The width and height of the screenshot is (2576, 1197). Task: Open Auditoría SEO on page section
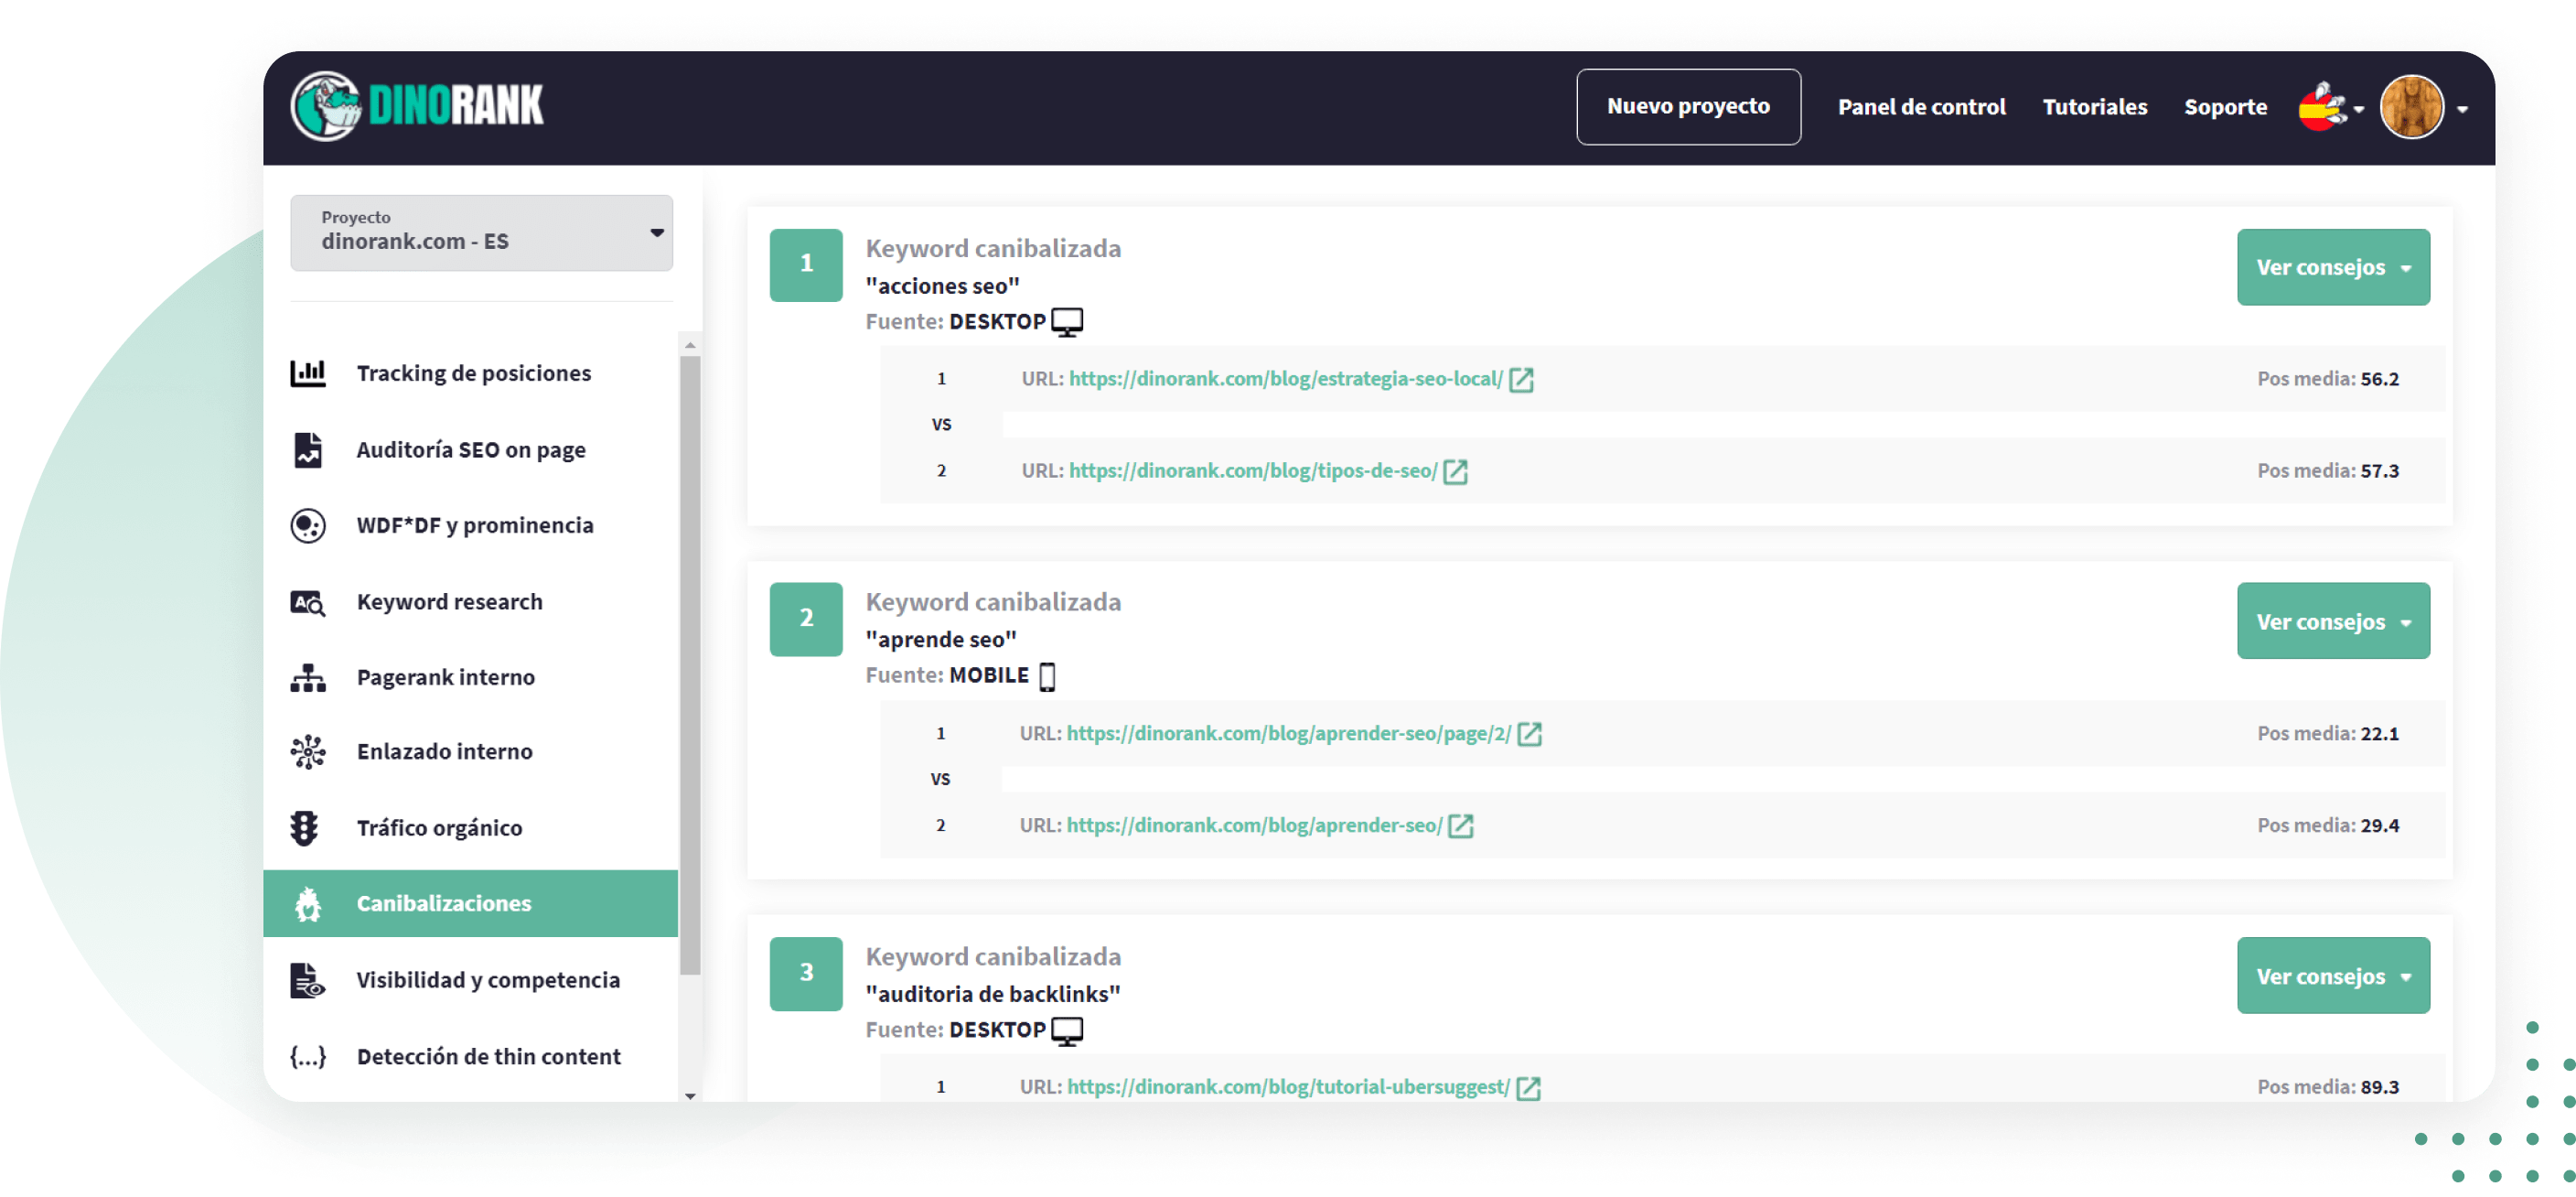471,450
